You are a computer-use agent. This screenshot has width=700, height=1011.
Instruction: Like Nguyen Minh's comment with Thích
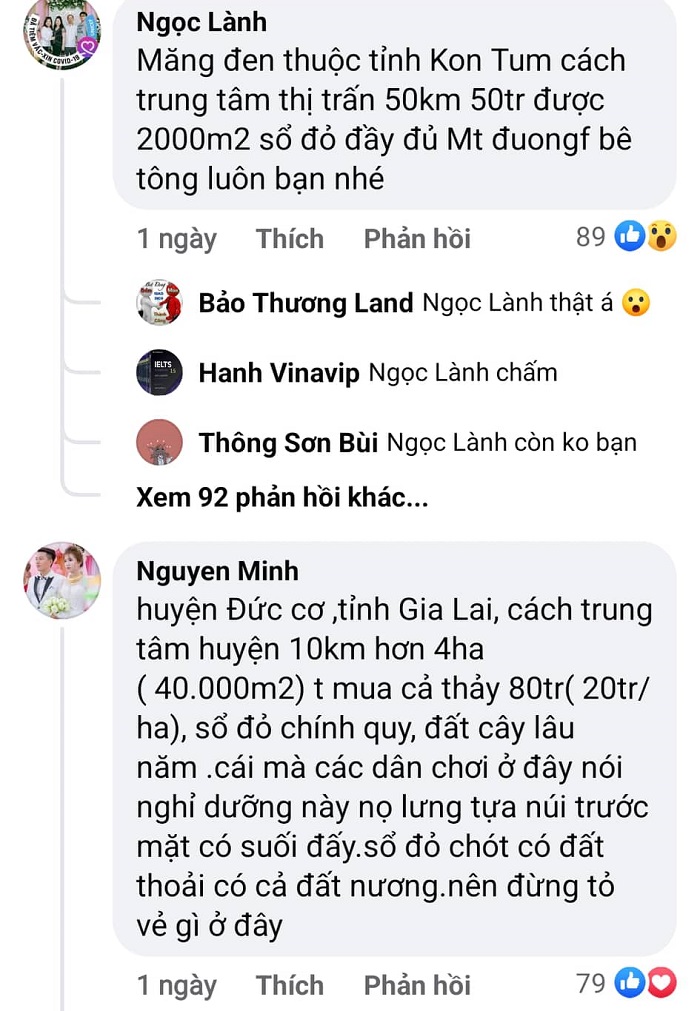point(289,985)
